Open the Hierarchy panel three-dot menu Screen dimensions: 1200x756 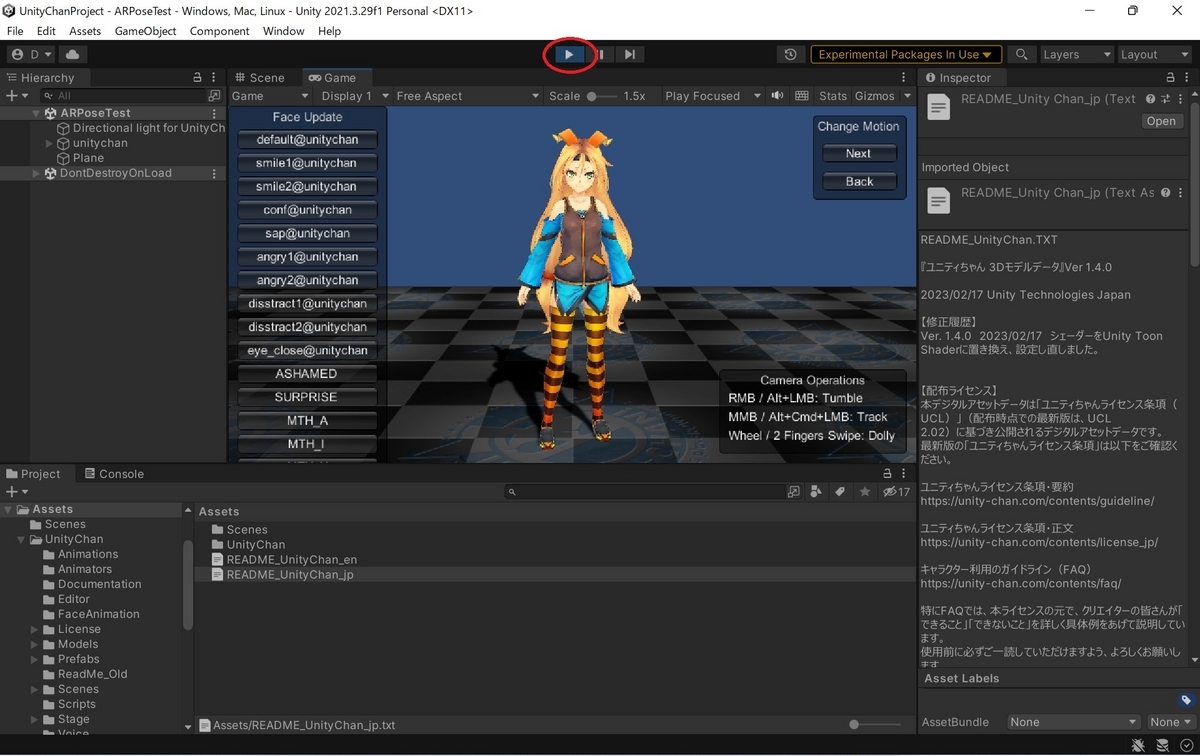click(x=215, y=77)
